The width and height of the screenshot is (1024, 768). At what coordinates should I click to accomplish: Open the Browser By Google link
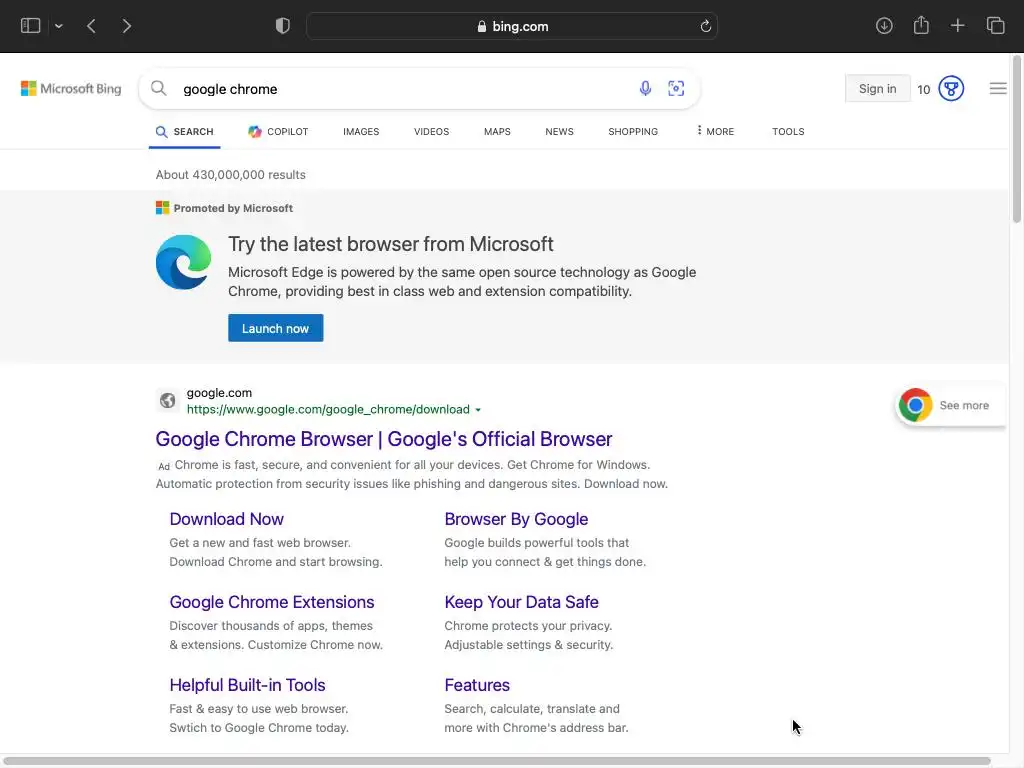point(516,519)
